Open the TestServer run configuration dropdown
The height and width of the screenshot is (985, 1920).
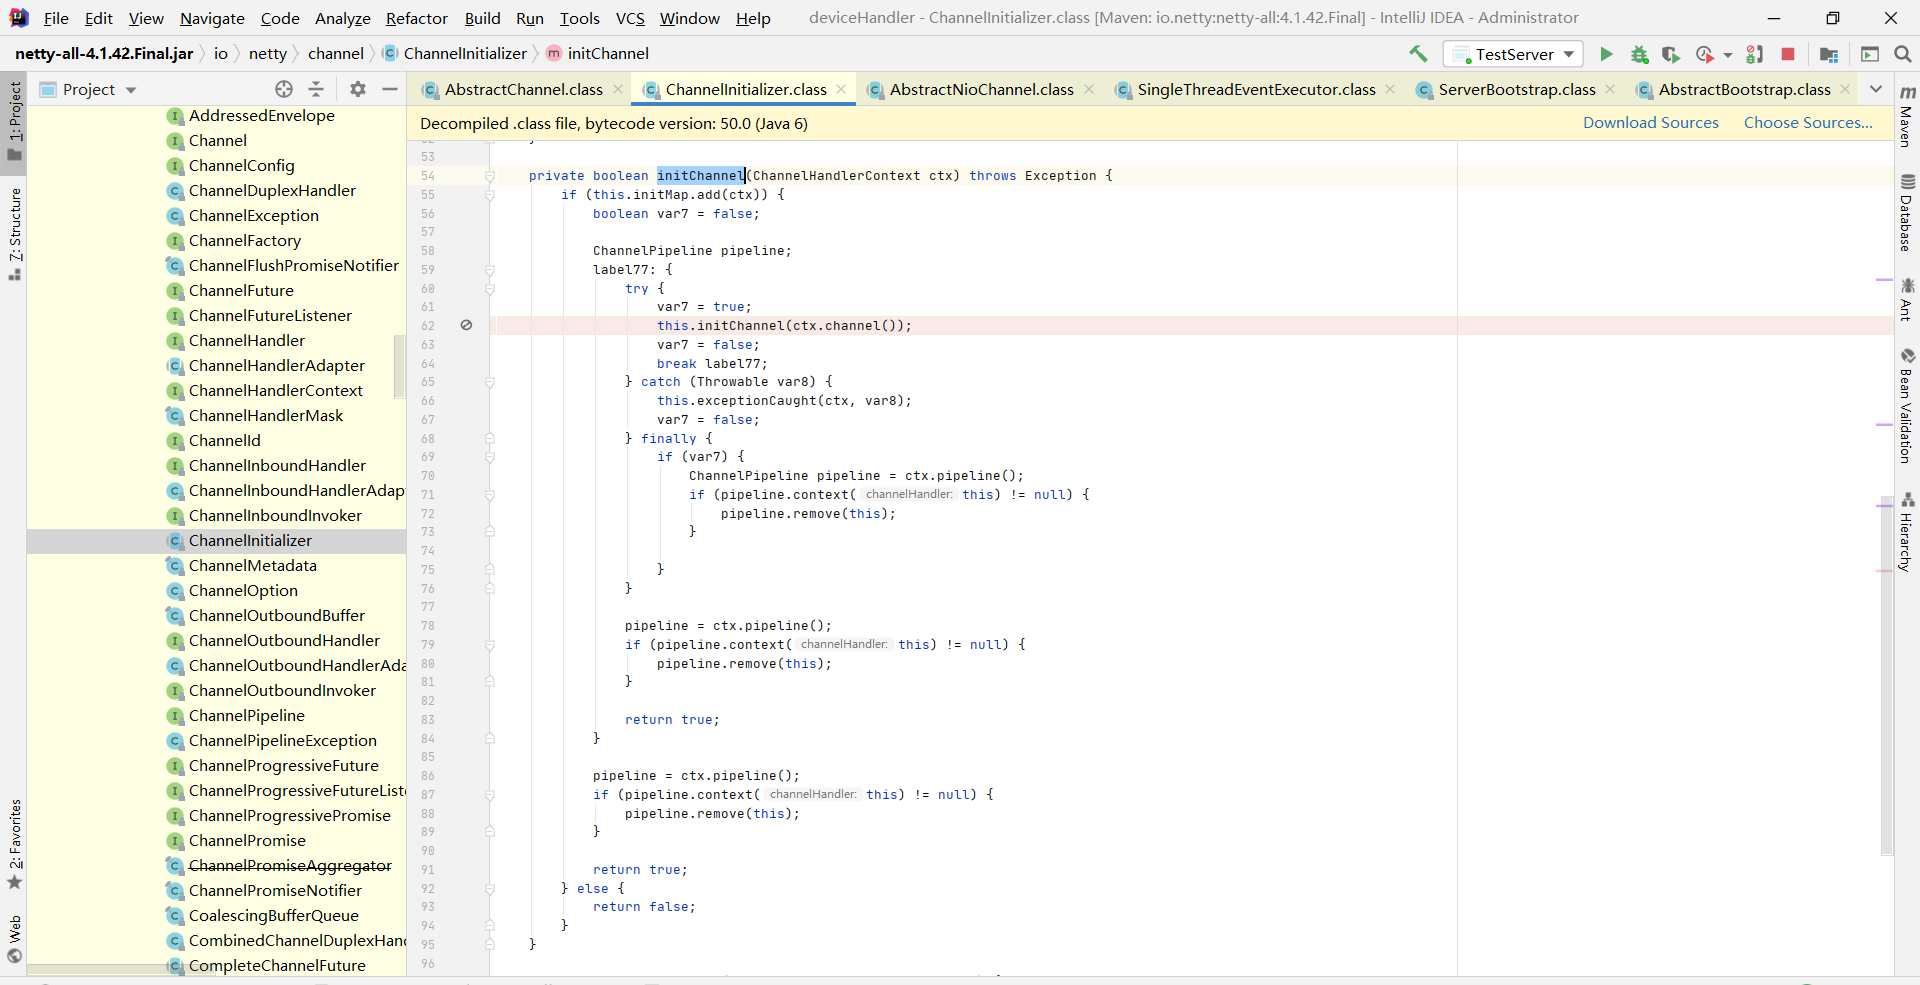[x=1513, y=54]
